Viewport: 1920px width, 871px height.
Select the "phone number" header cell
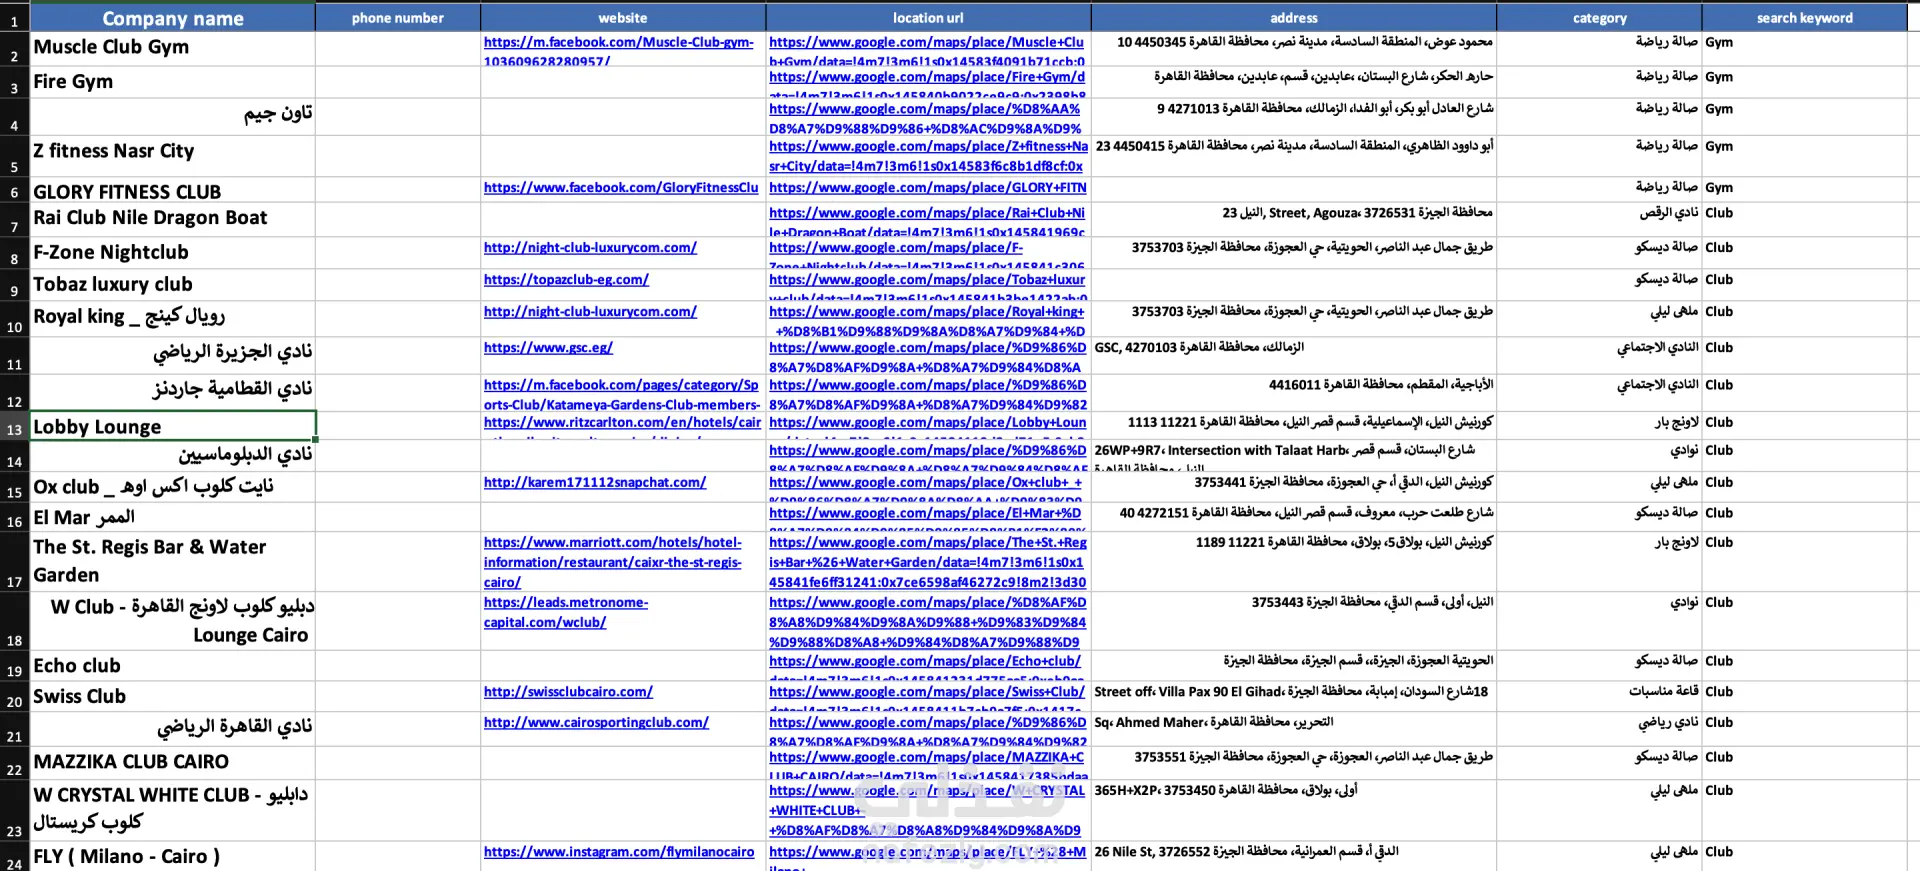[398, 18]
